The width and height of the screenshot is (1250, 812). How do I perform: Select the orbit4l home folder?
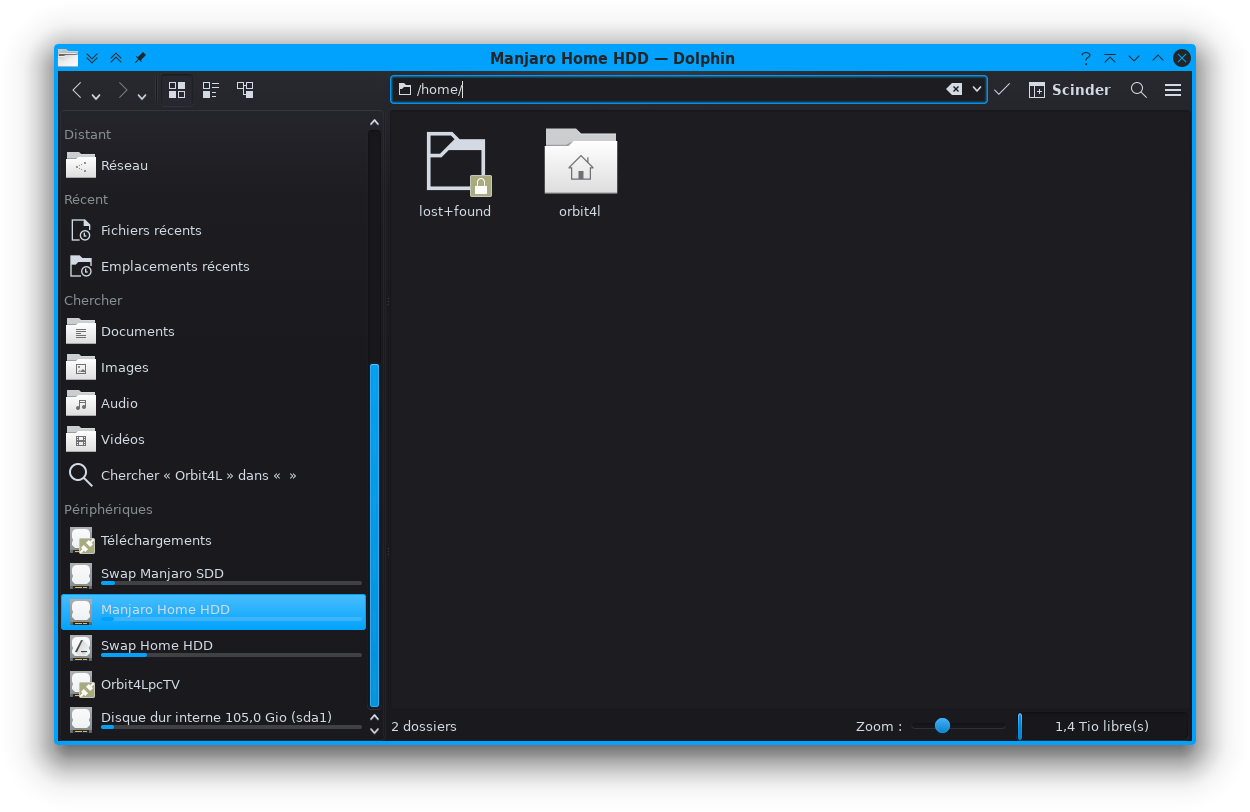coord(580,175)
